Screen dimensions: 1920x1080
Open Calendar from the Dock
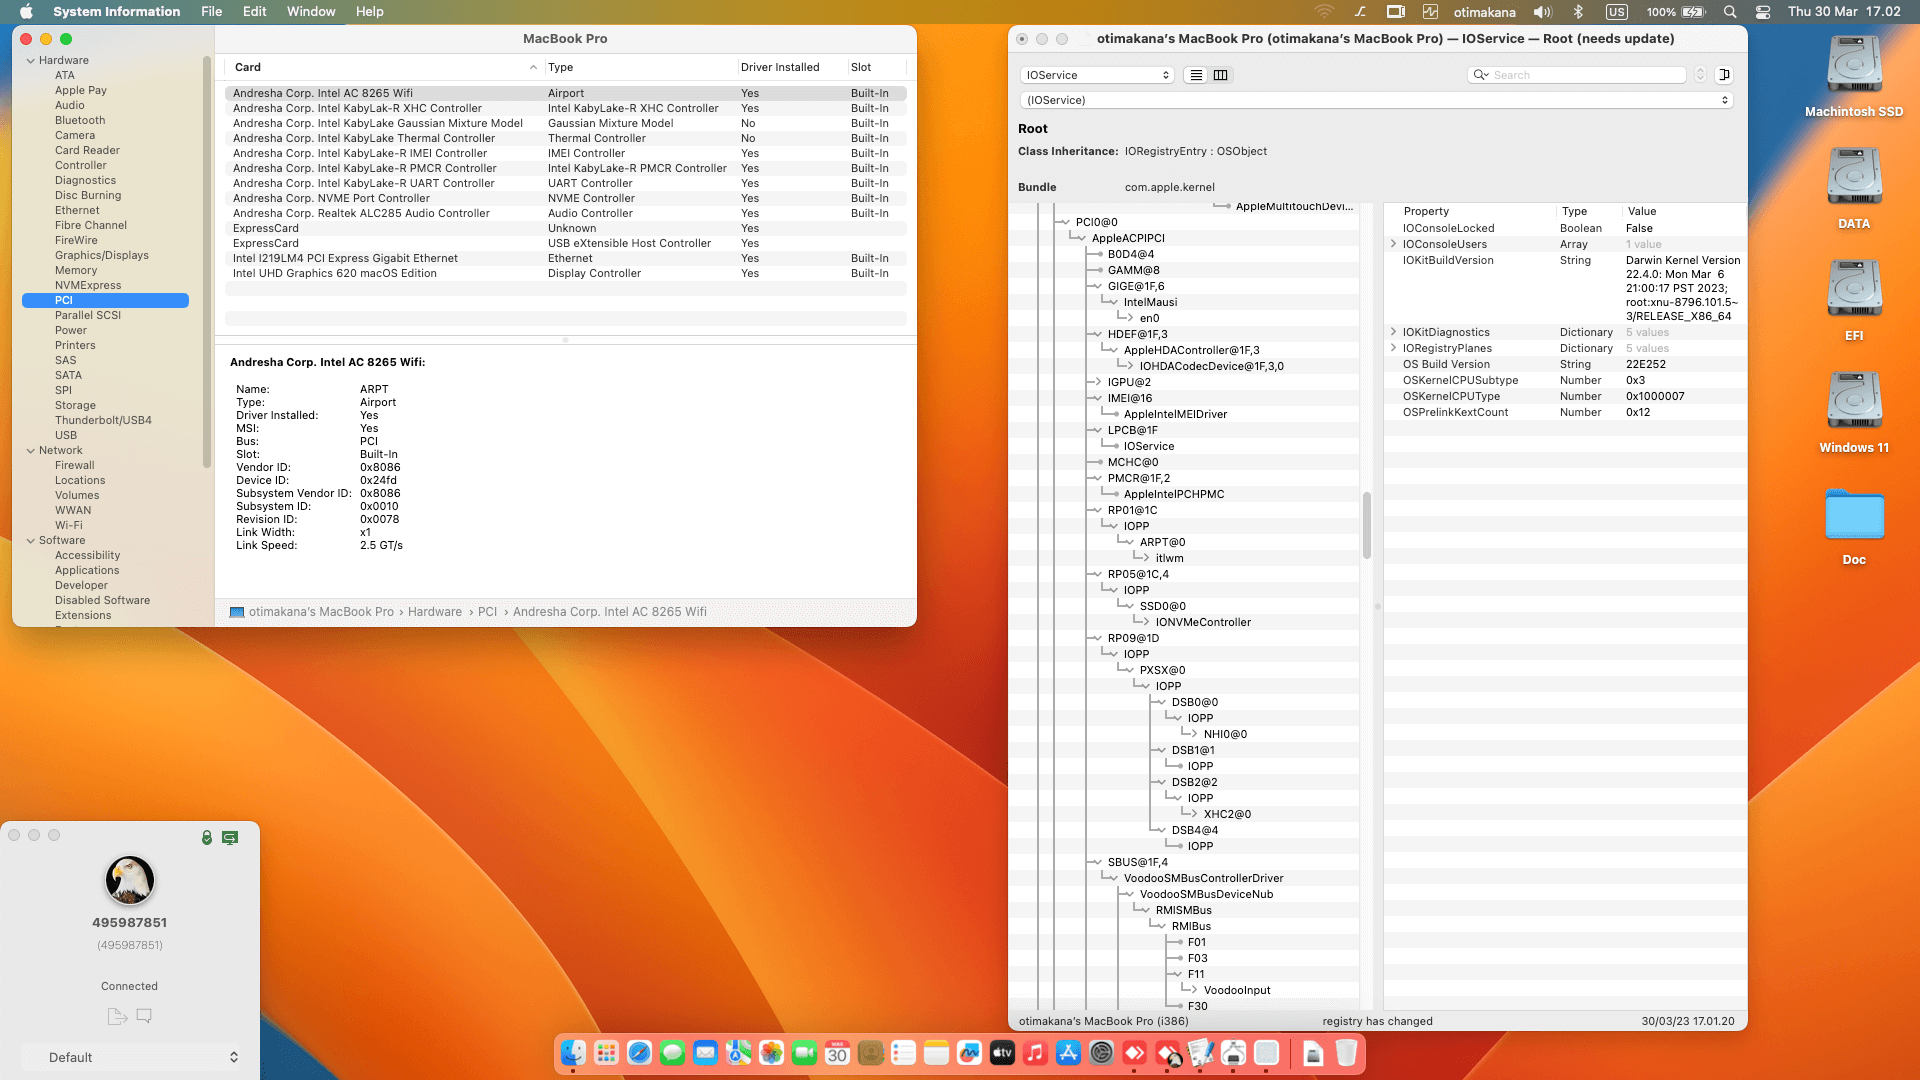[838, 1053]
